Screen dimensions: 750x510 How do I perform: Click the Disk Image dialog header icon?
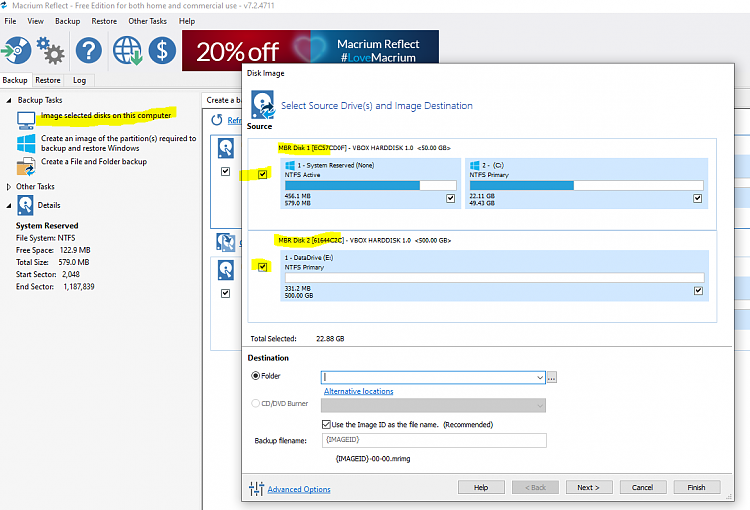[x=263, y=105]
